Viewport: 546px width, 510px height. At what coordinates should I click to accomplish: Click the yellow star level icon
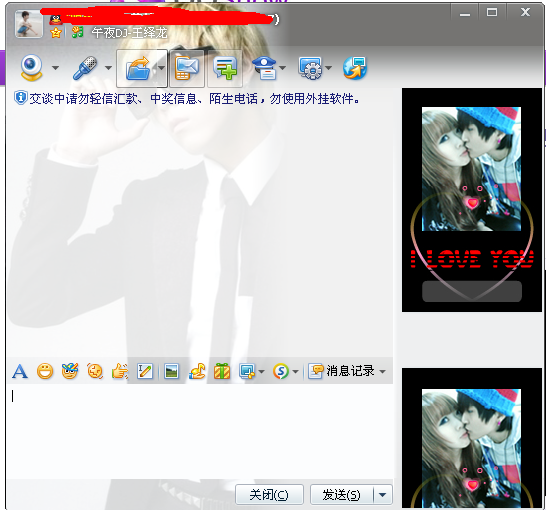pyautogui.click(x=56, y=33)
